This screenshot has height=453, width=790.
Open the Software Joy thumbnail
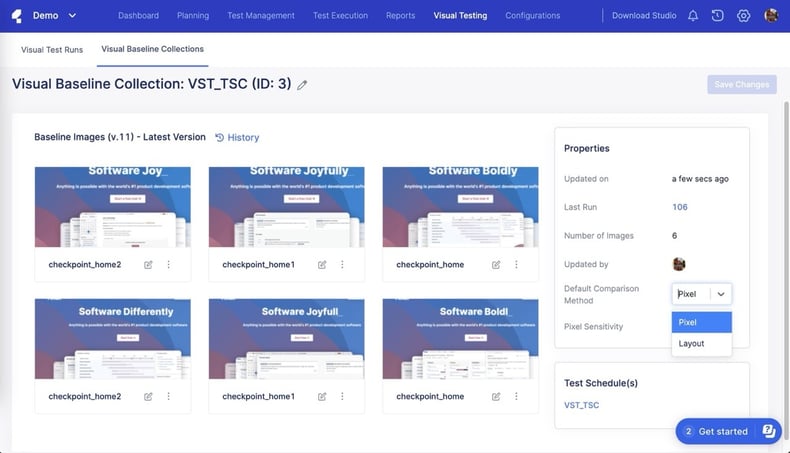[x=113, y=207]
